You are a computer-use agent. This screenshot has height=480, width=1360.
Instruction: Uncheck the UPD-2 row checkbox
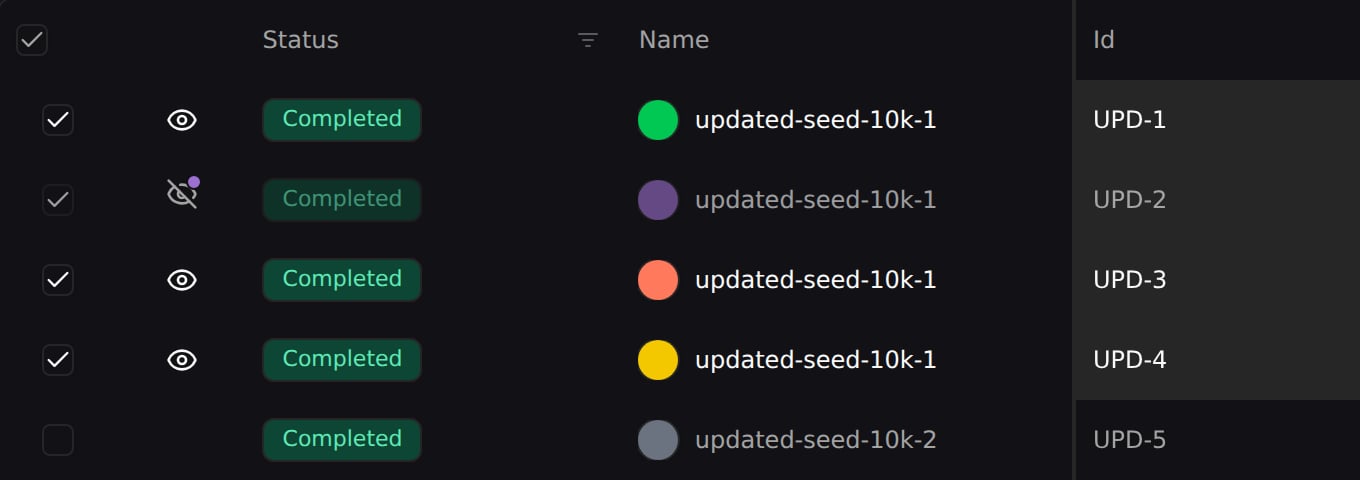pos(58,200)
